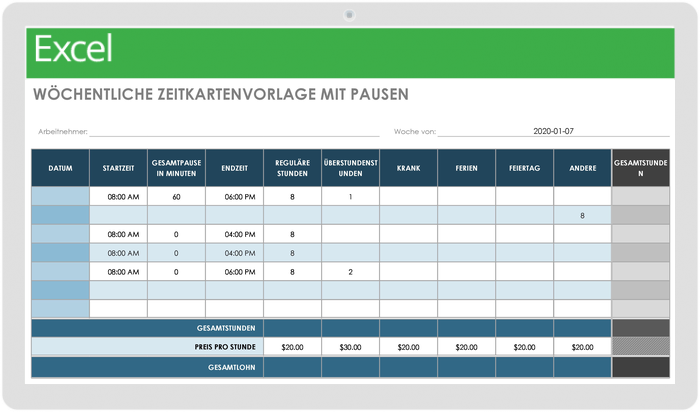Click the Excel logo in the green banner
The height and width of the screenshot is (412, 700).
73,49
